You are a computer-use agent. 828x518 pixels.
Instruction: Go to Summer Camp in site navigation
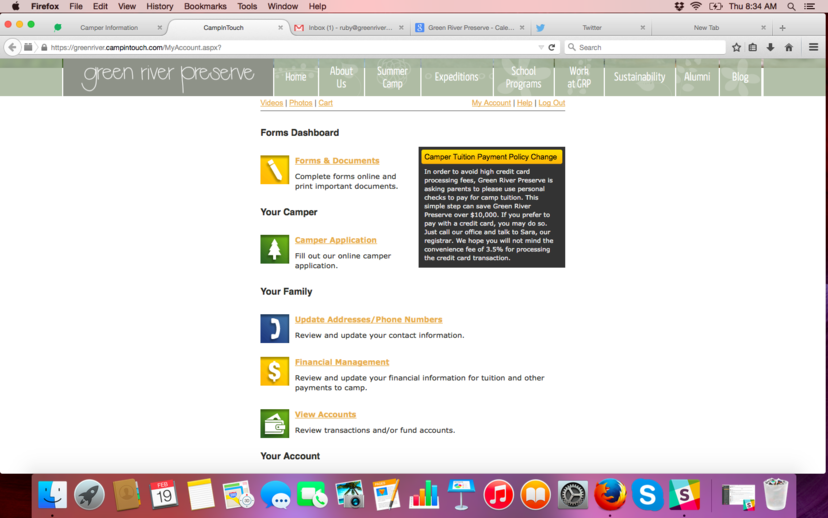click(392, 77)
